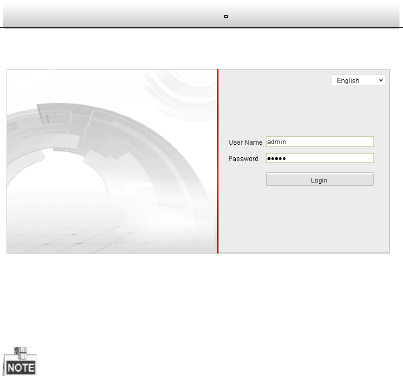Viewport: 403px width, 376px height.
Task: Click the chevron arrow beside English
Action: pyautogui.click(x=381, y=80)
